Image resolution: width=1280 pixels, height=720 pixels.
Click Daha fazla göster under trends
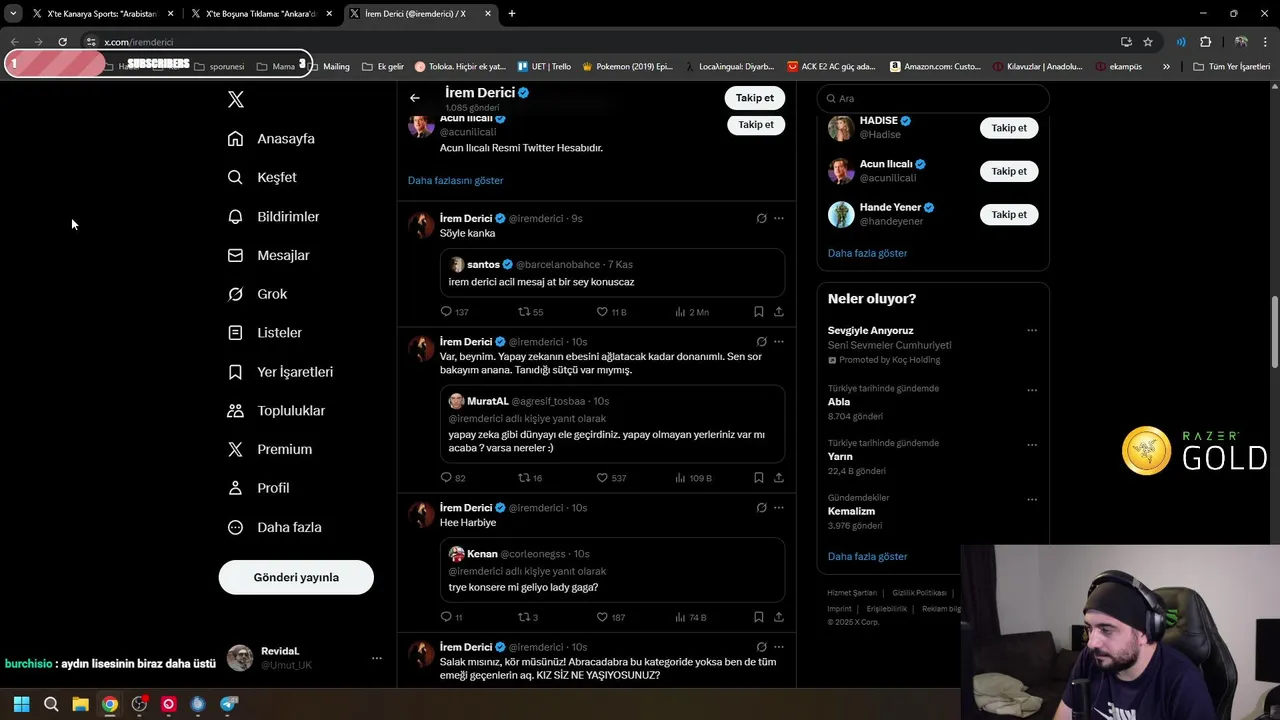tap(868, 556)
